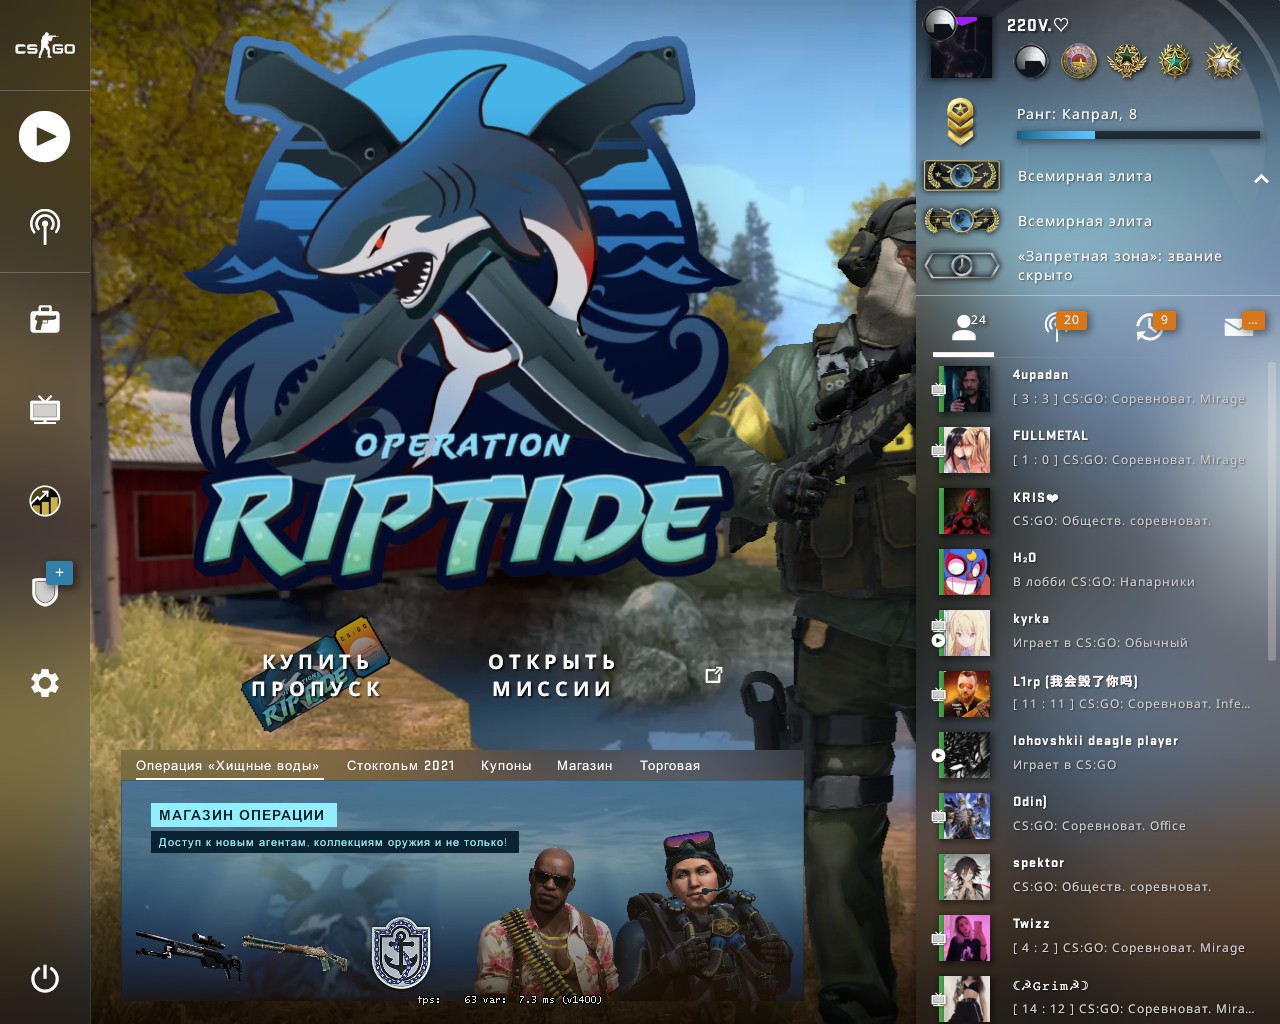
Task: Open the stats chart icon in the sidebar
Action: click(x=45, y=500)
